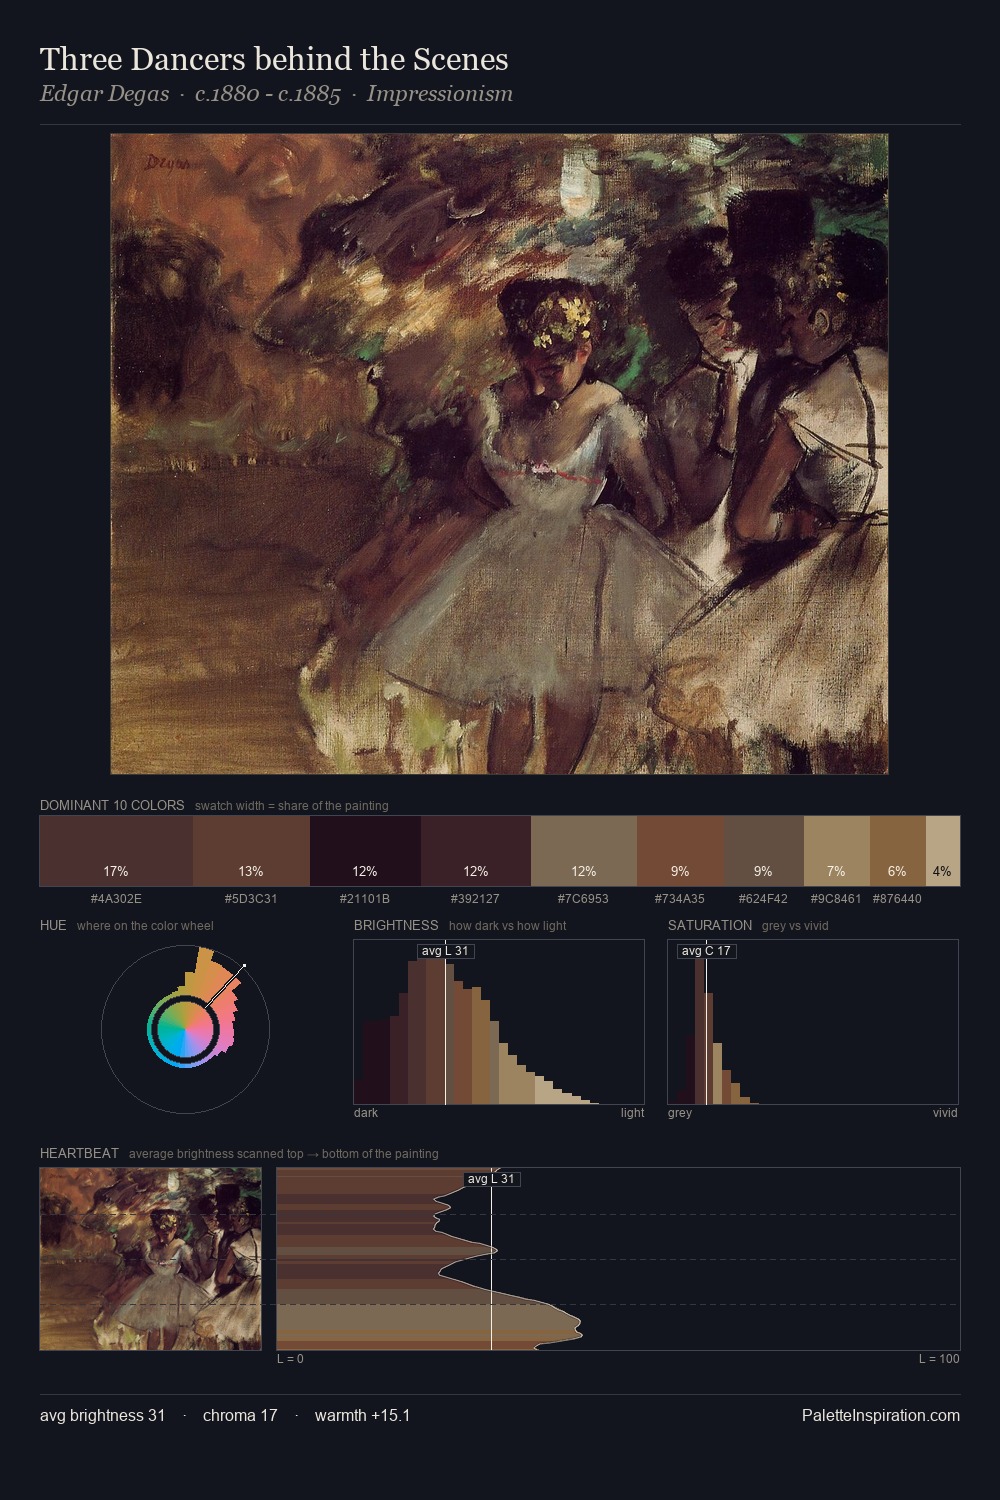1000x1500 pixels.
Task: Click the dark axis label
Action: tap(366, 1113)
